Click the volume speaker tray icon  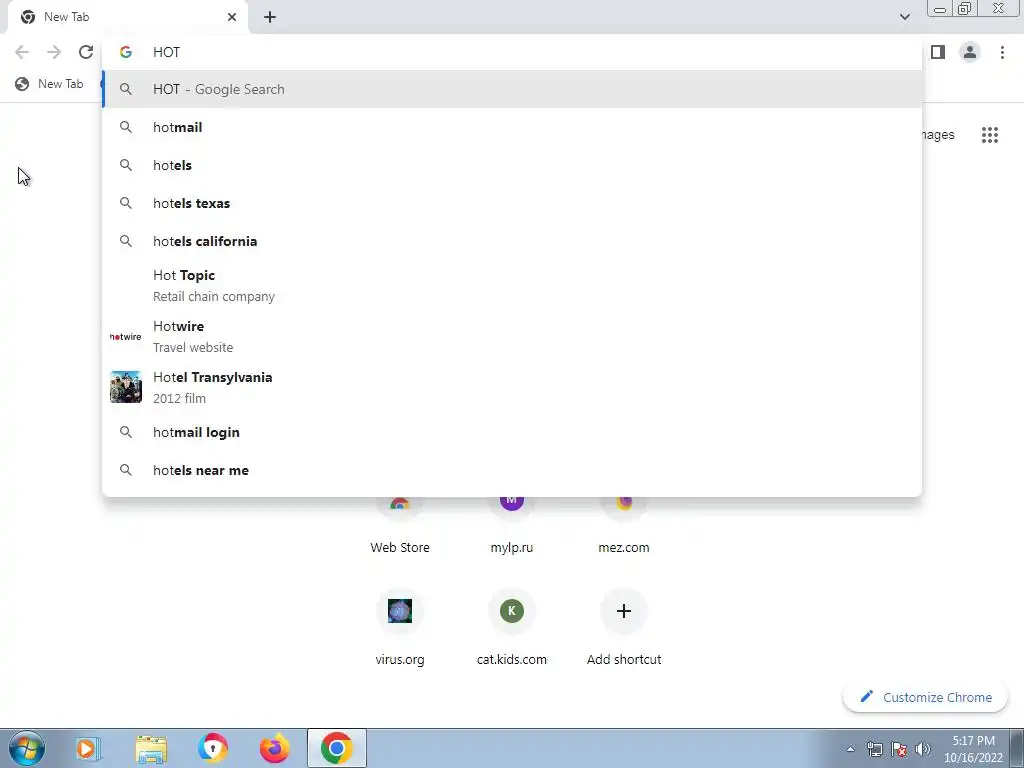[x=923, y=749]
